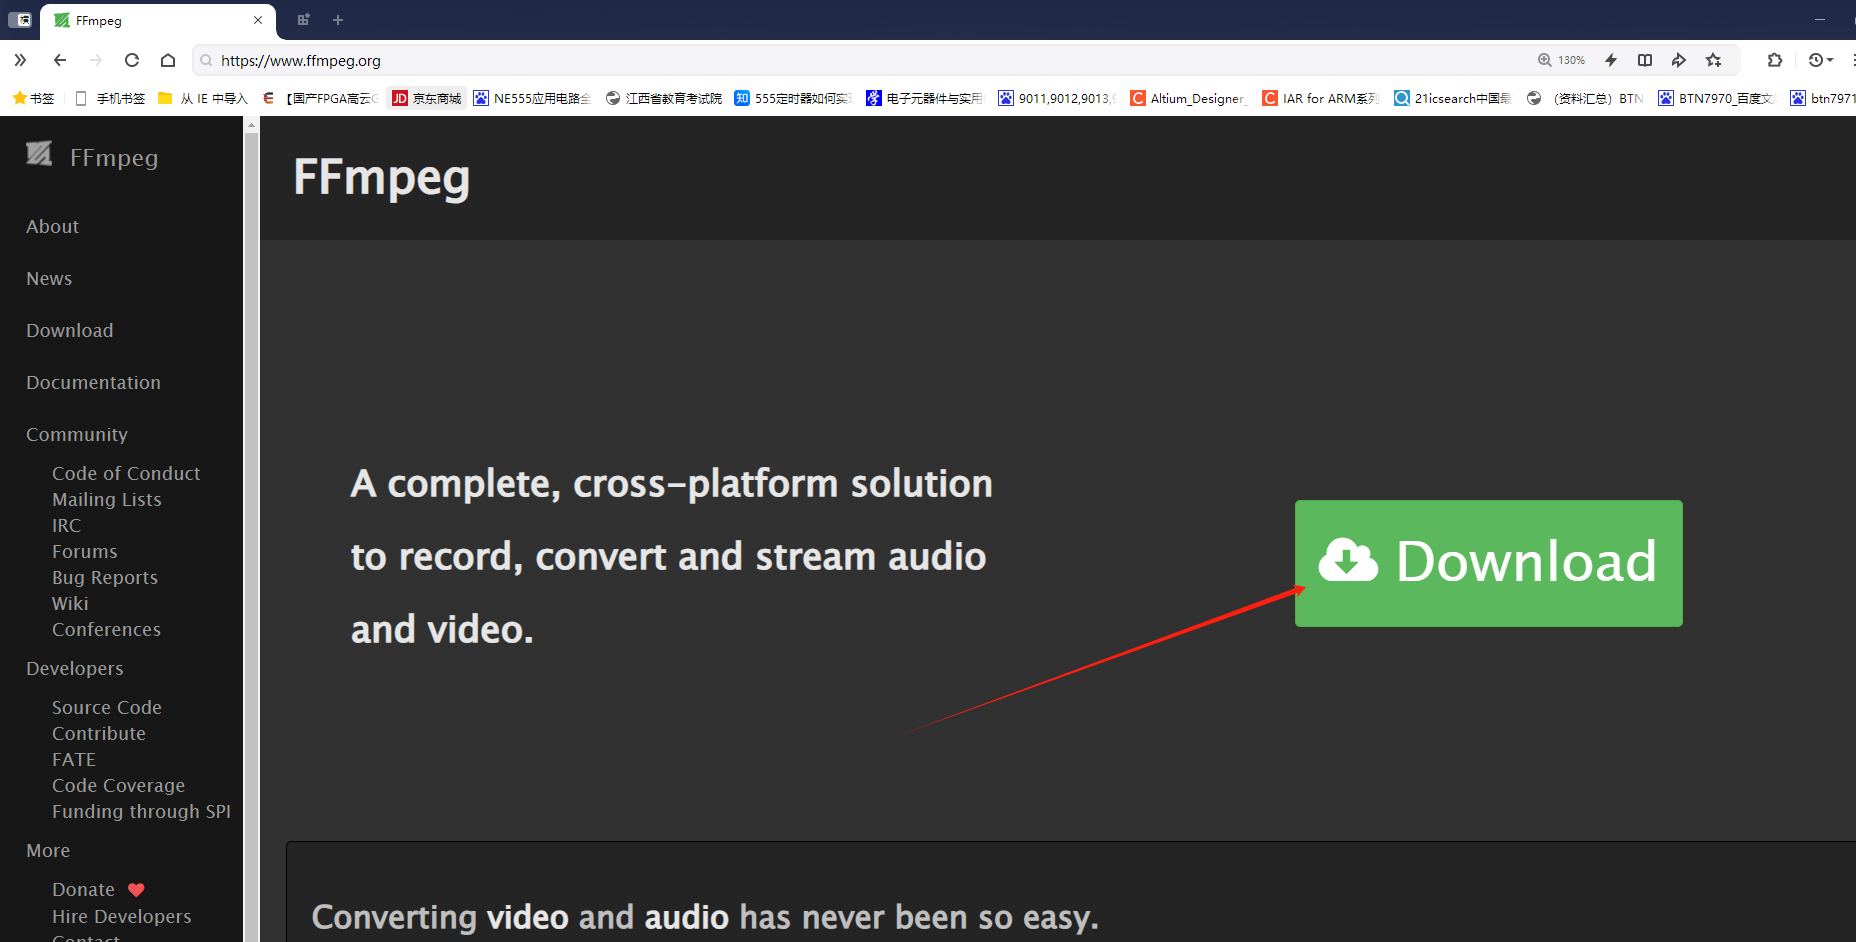Click the home icon in toolbar

(x=168, y=60)
